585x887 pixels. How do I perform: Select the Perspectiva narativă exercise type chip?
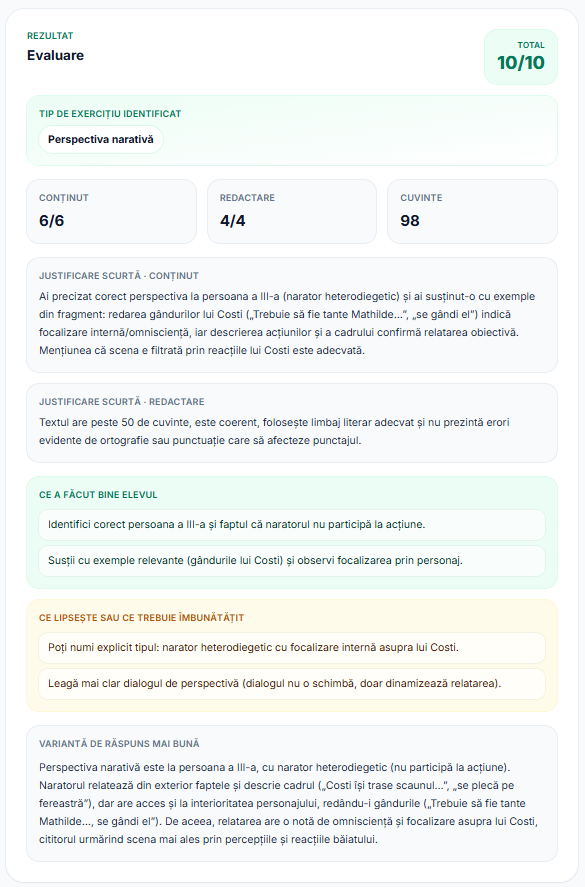tap(101, 140)
